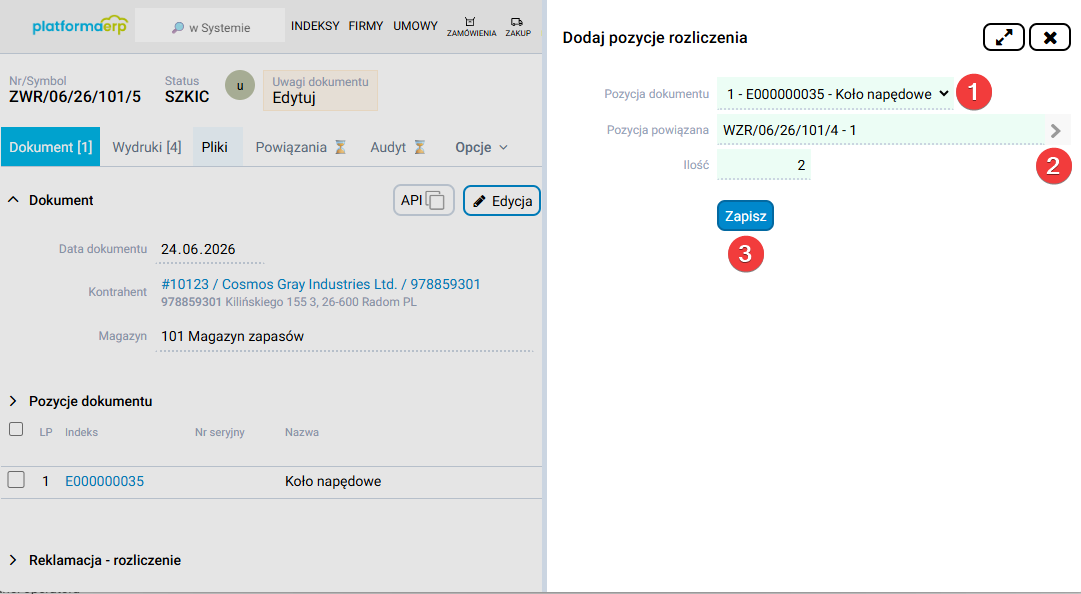
Task: Click the platformaerp logo
Action: (x=80, y=25)
